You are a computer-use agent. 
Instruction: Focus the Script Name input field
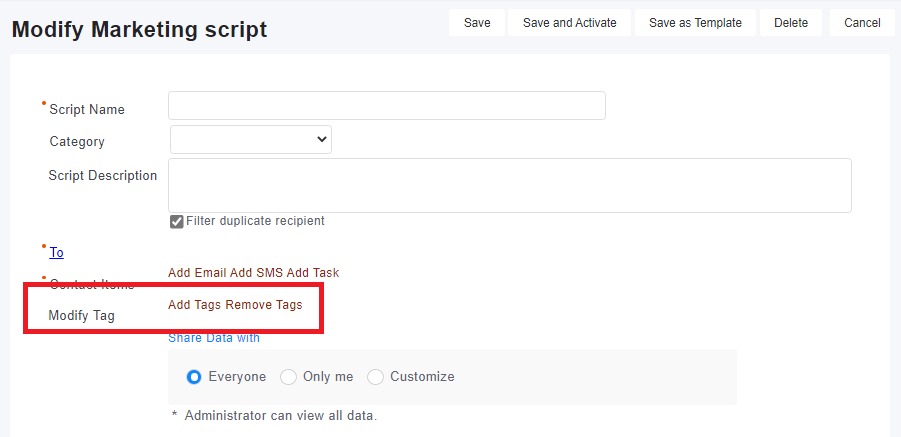(x=386, y=106)
